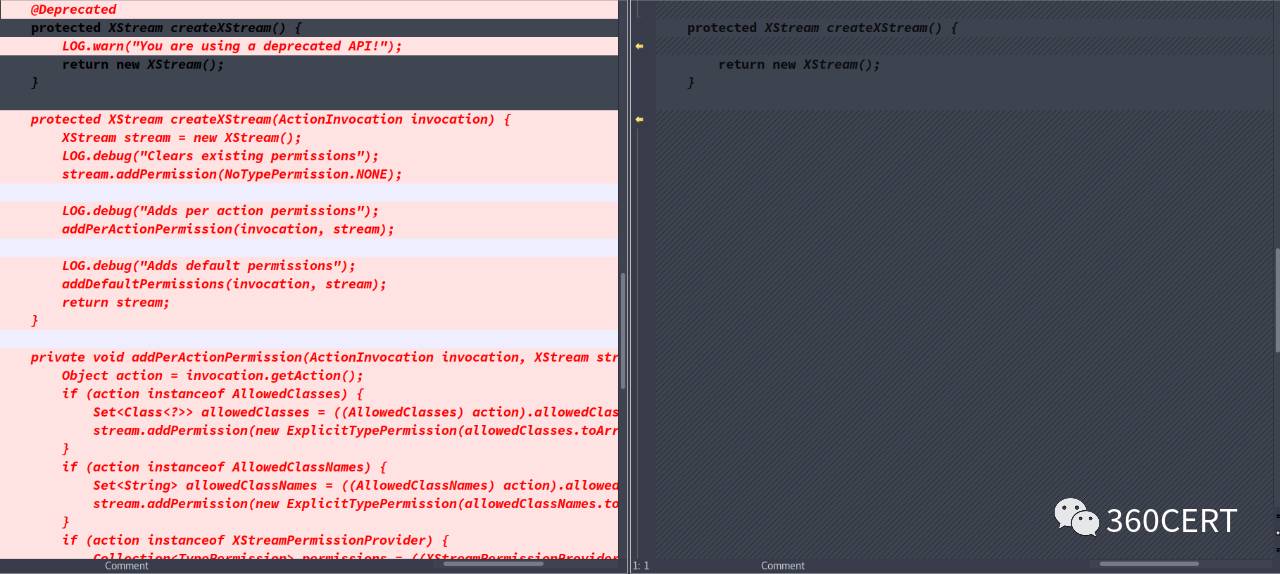Click right pane "protected XStream createXStream()" line

pos(822,28)
